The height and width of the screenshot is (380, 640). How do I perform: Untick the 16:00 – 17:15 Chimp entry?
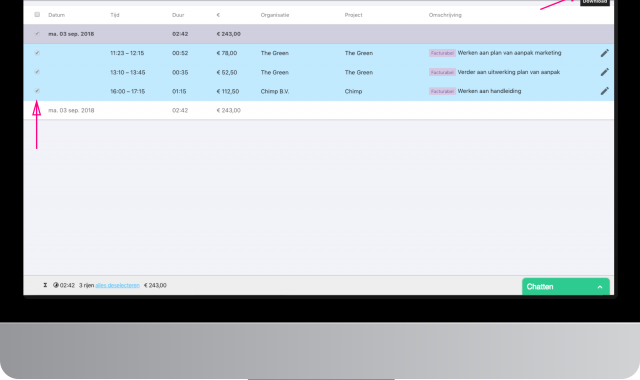click(x=37, y=91)
